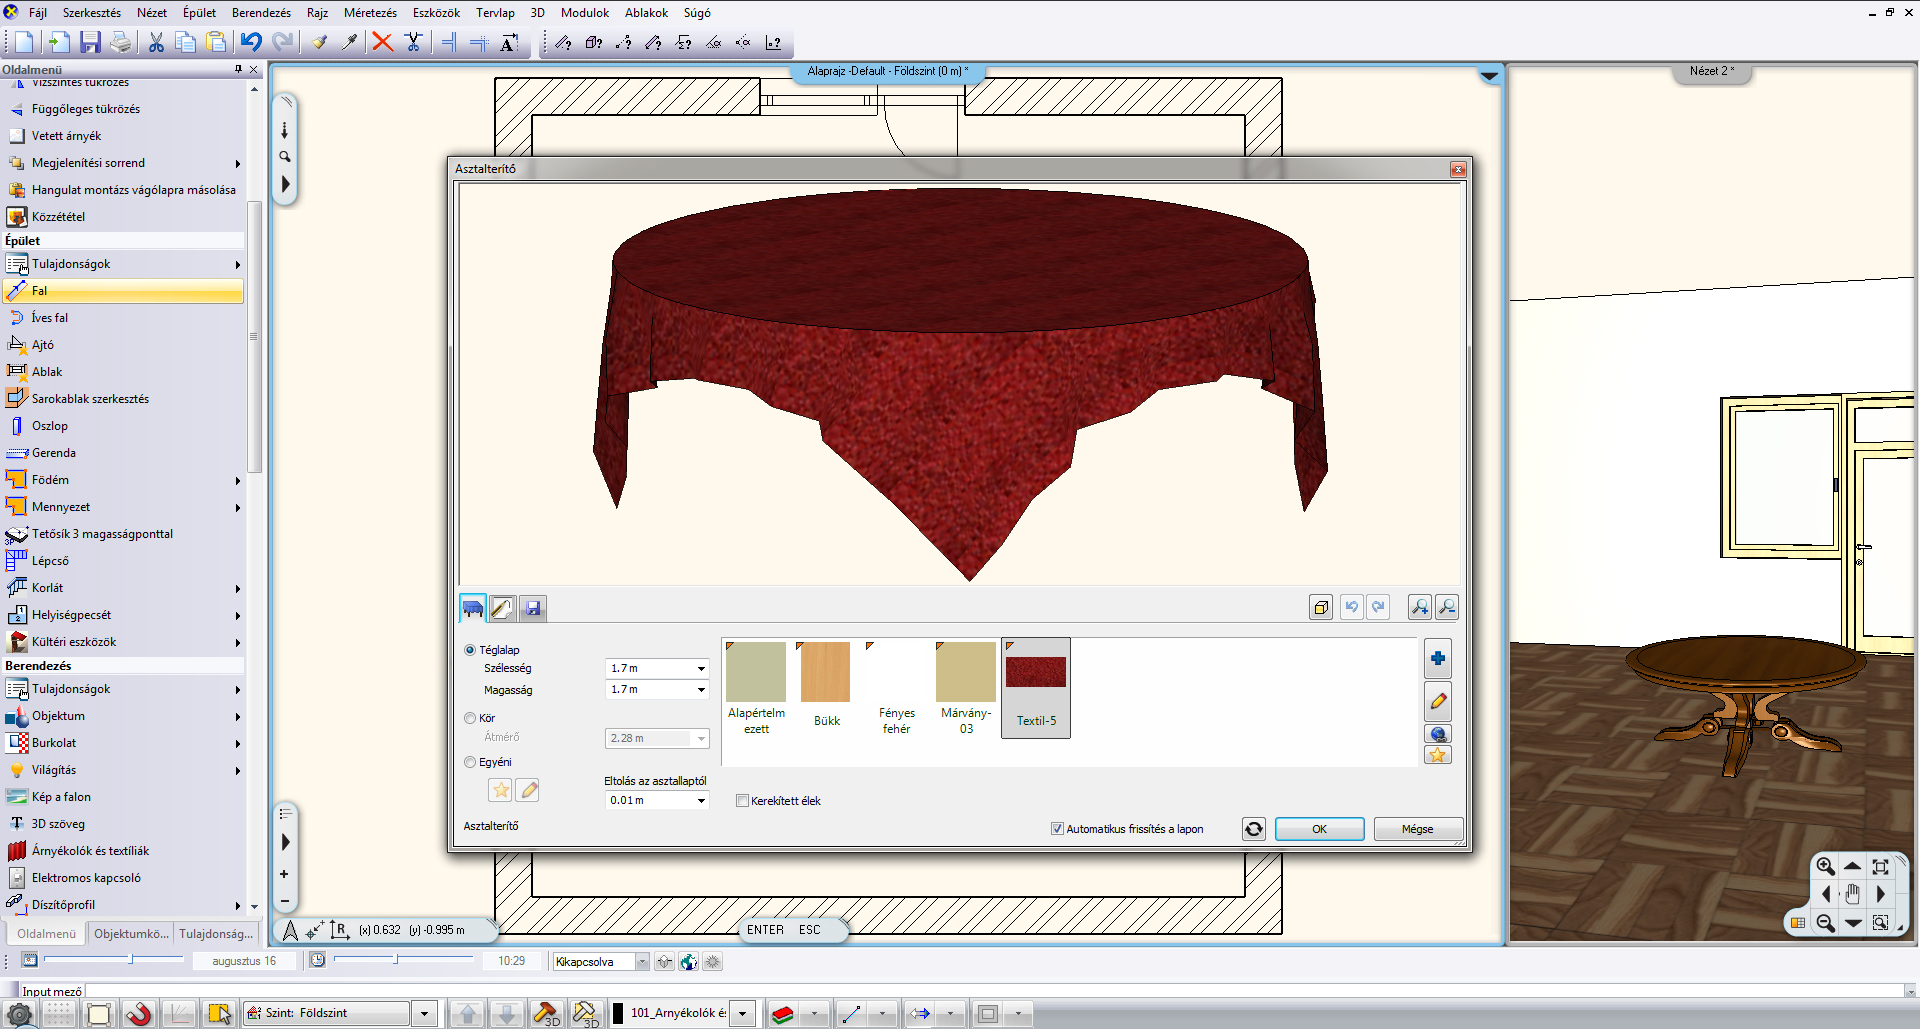This screenshot has height=1029, width=1920.
Task: Click the red X delete toolbar icon
Action: [382, 42]
